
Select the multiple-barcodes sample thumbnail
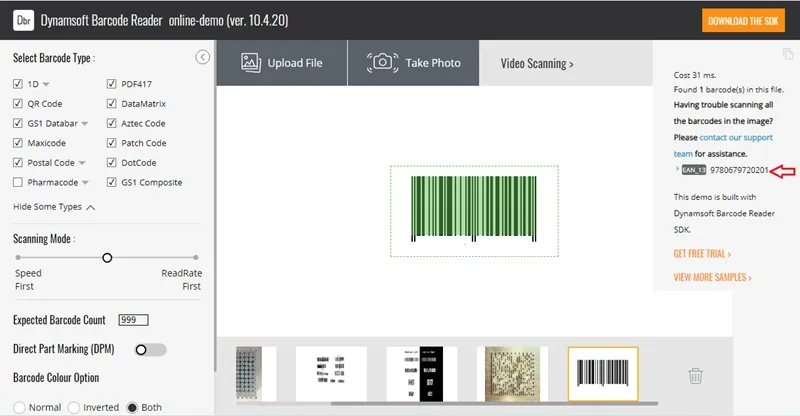(331, 374)
